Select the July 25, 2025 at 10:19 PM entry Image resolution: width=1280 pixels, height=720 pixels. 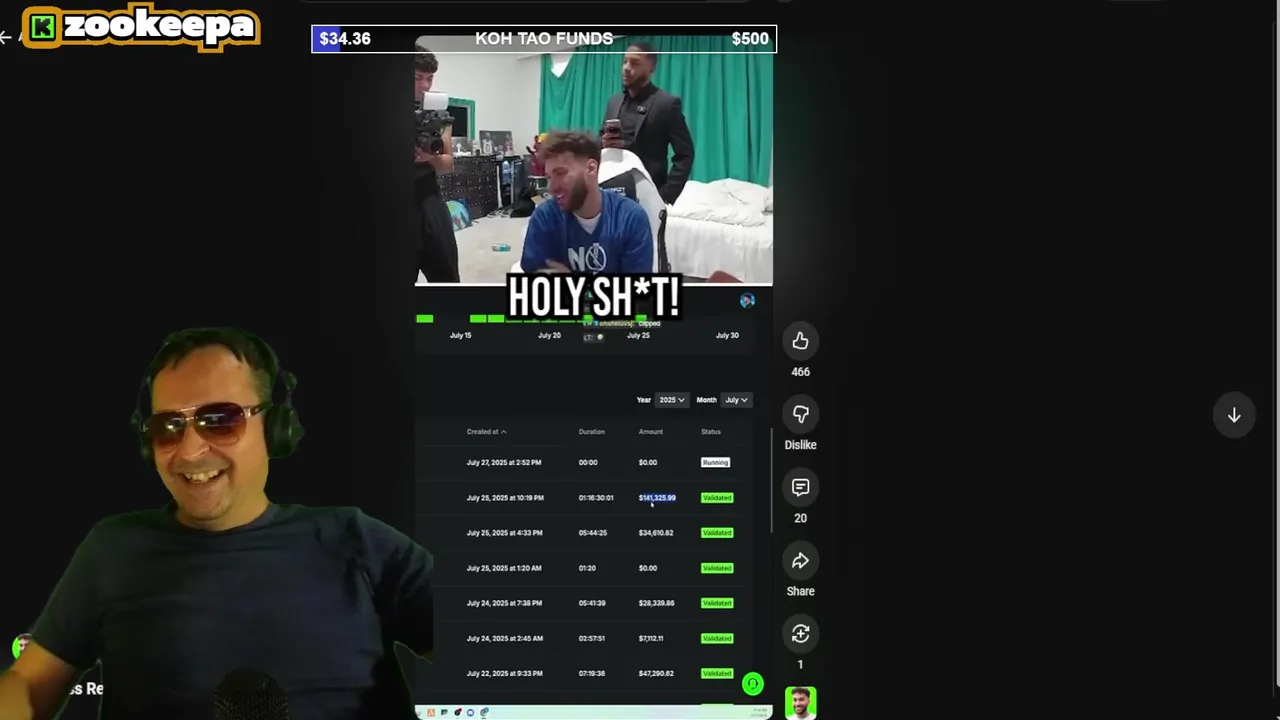click(505, 498)
